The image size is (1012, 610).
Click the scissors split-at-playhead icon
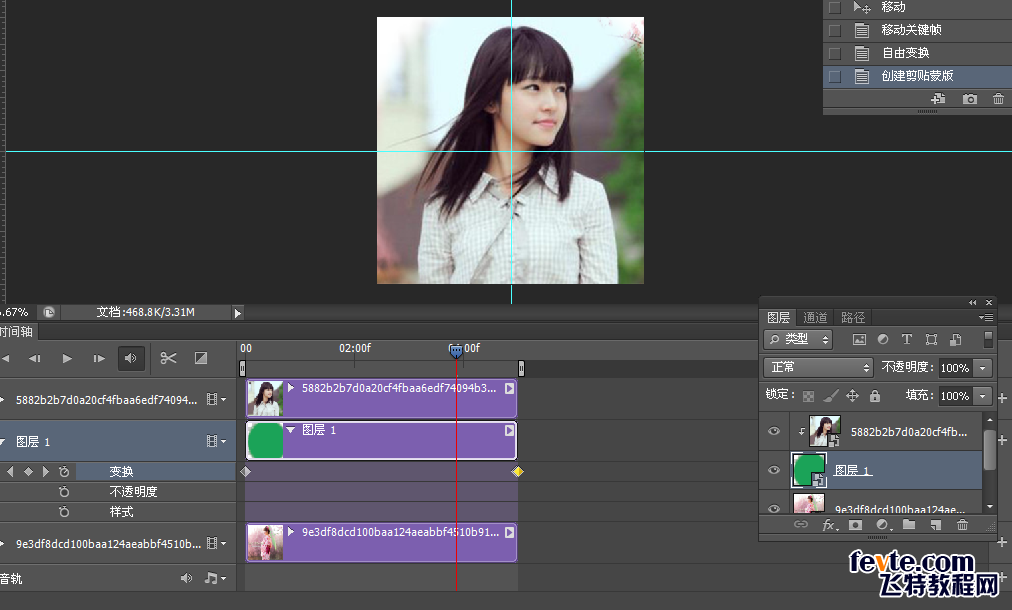tap(168, 358)
